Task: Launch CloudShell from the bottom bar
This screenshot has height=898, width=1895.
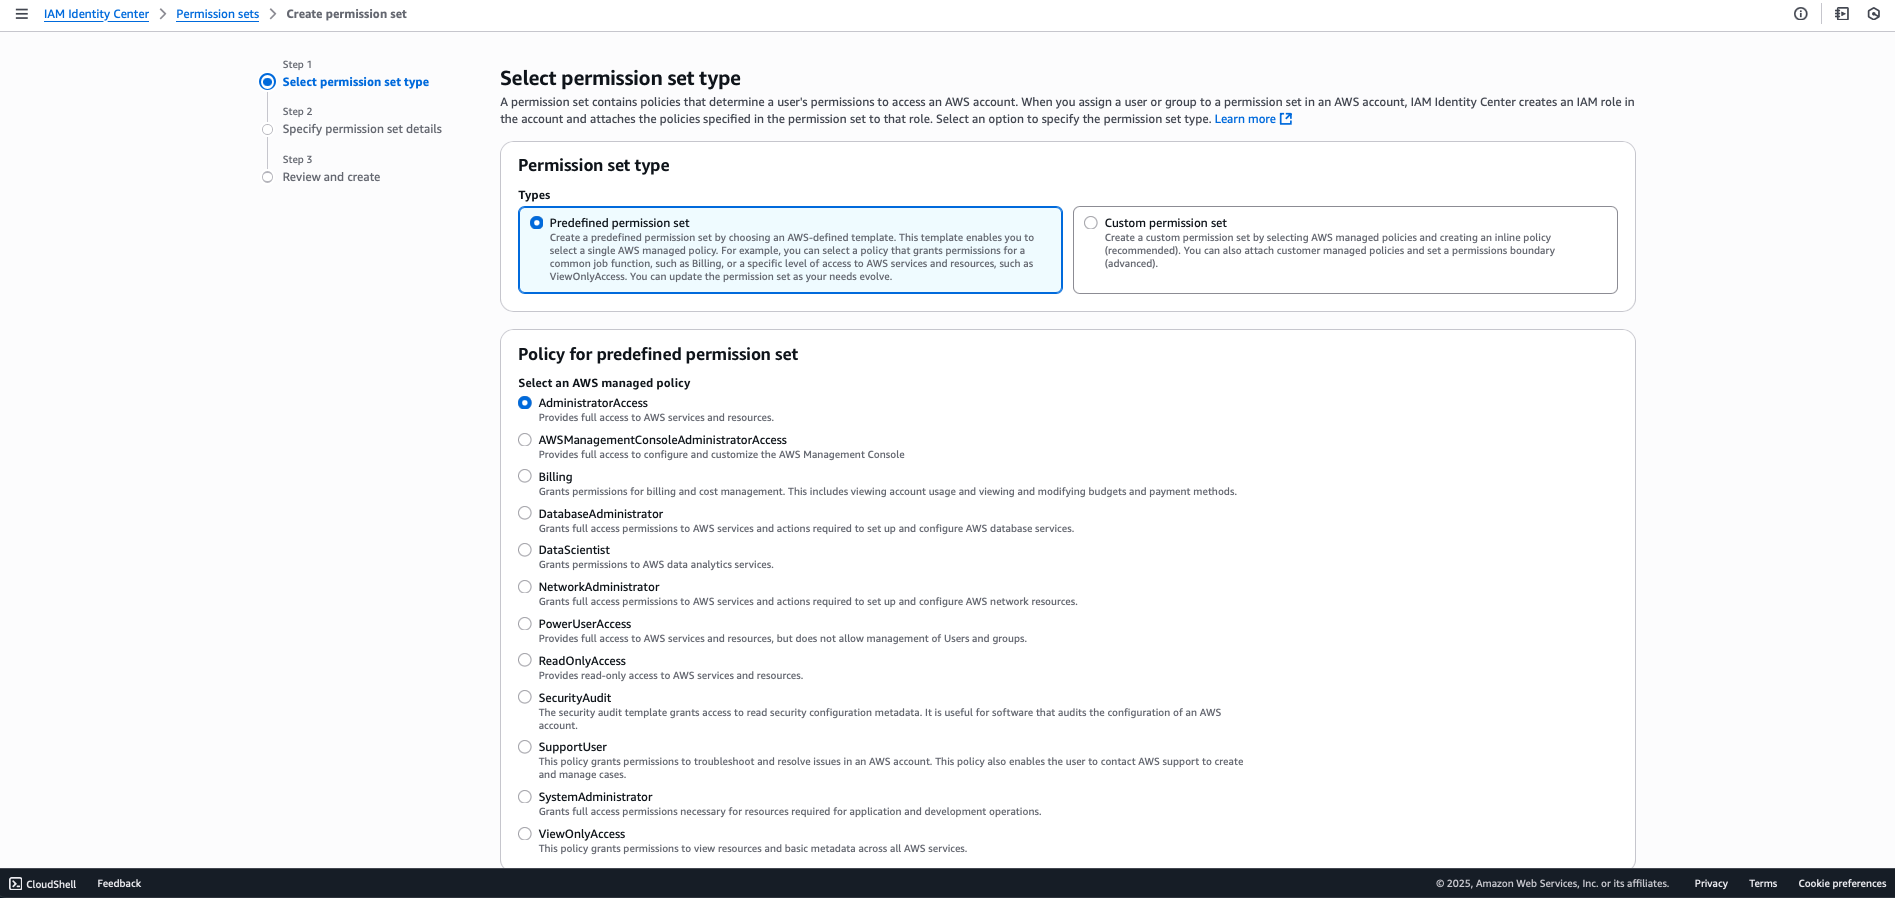Action: coord(43,884)
